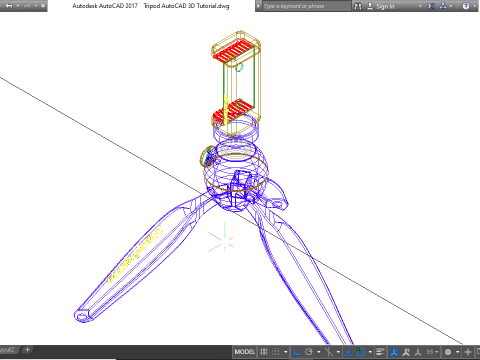Add a new layout with plus tab

27,349
